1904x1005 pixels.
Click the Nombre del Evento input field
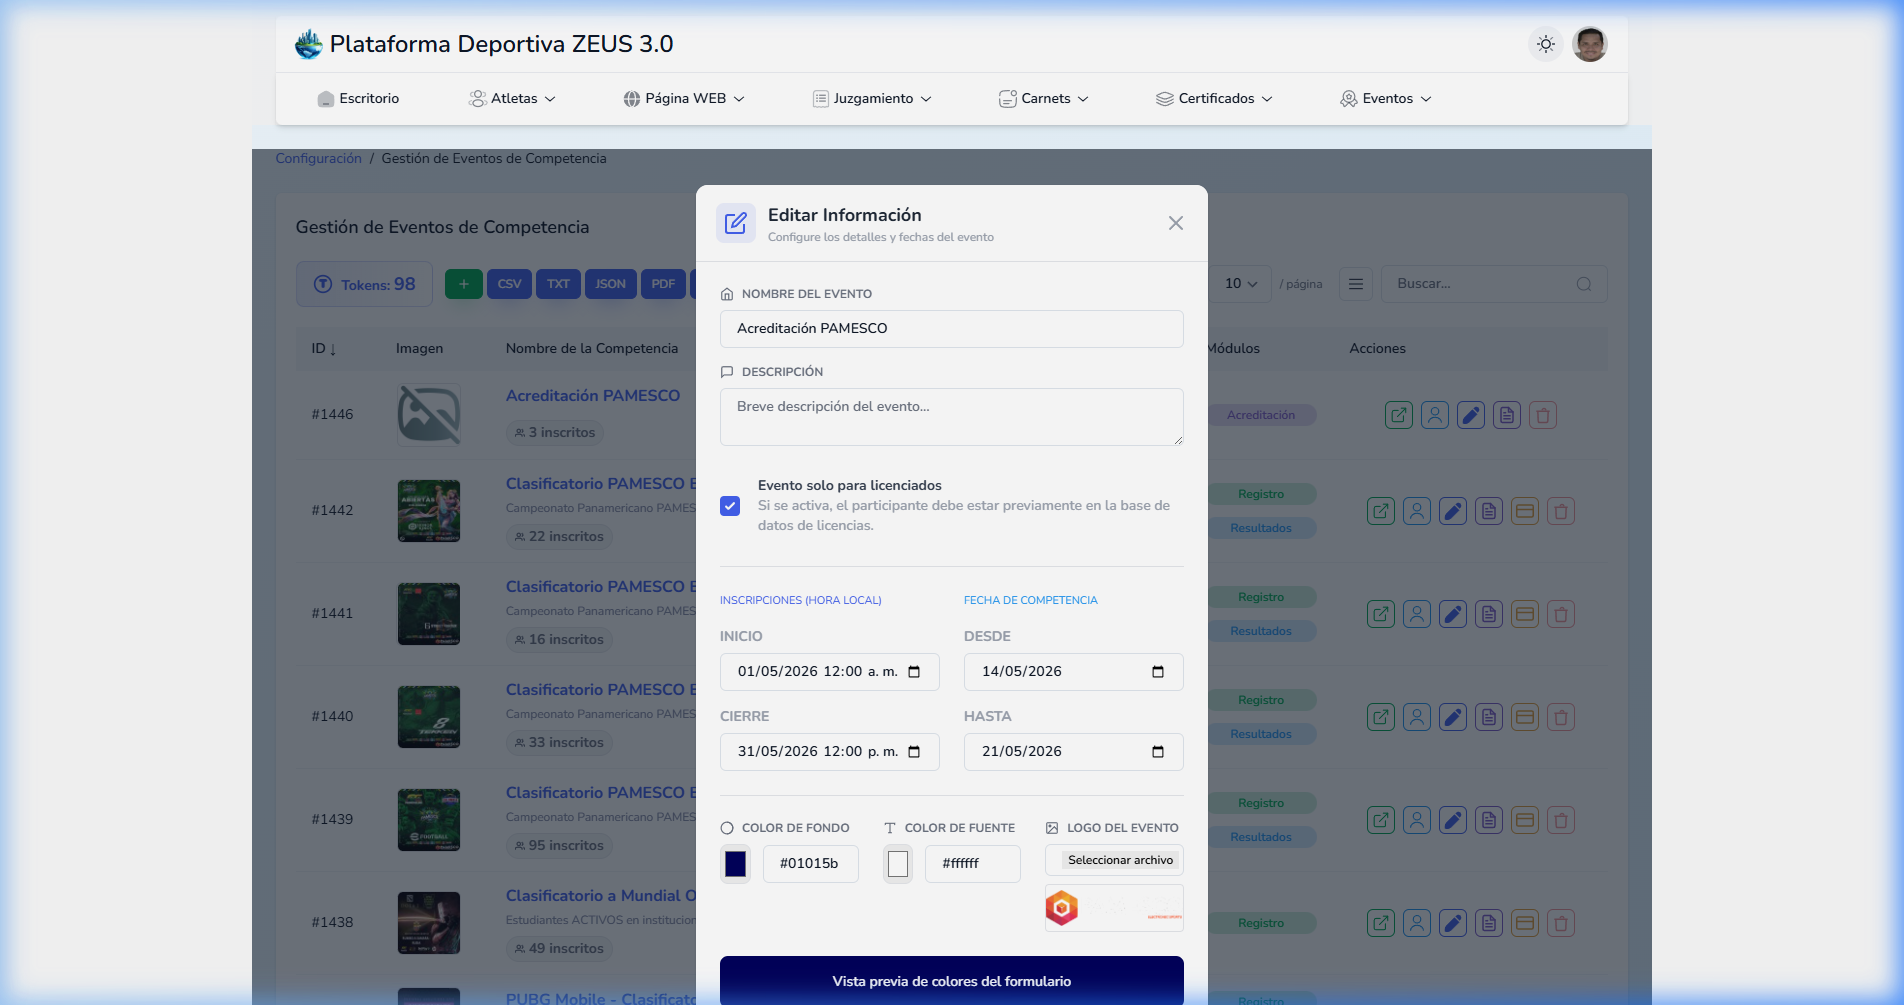coord(952,329)
